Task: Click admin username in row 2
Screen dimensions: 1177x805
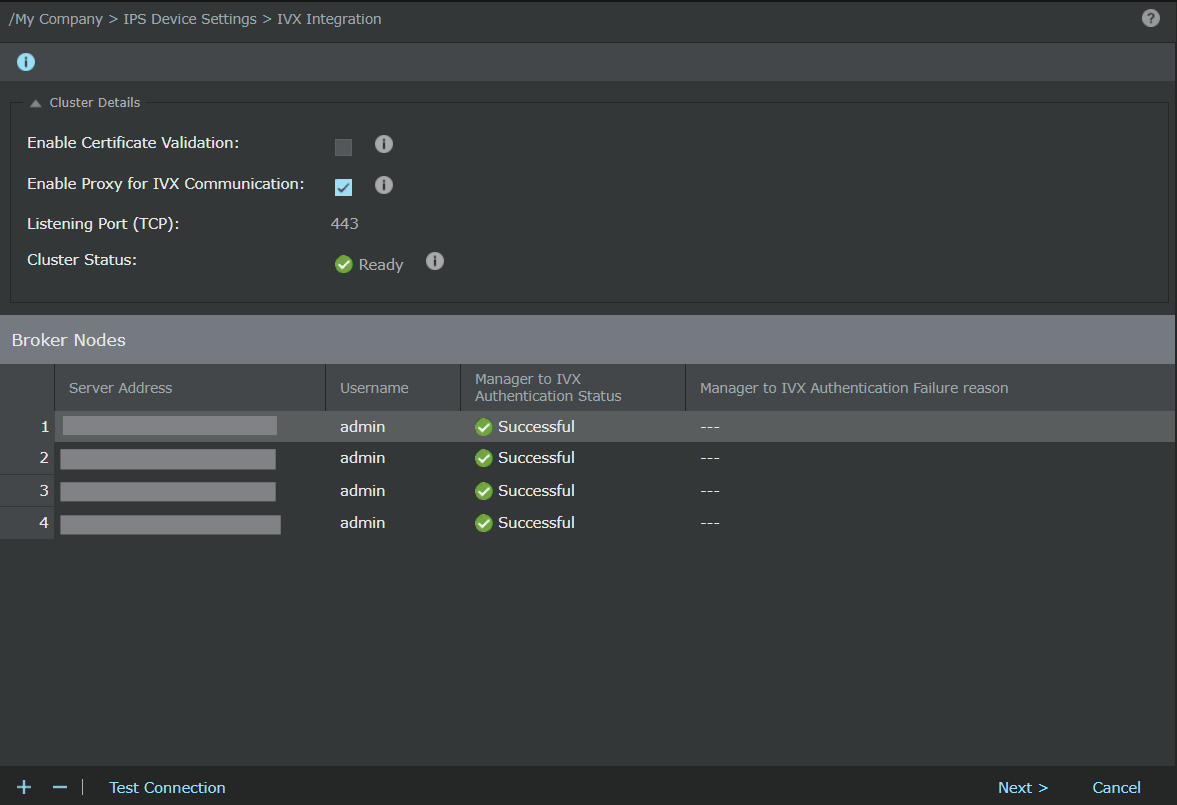Action: coord(363,458)
